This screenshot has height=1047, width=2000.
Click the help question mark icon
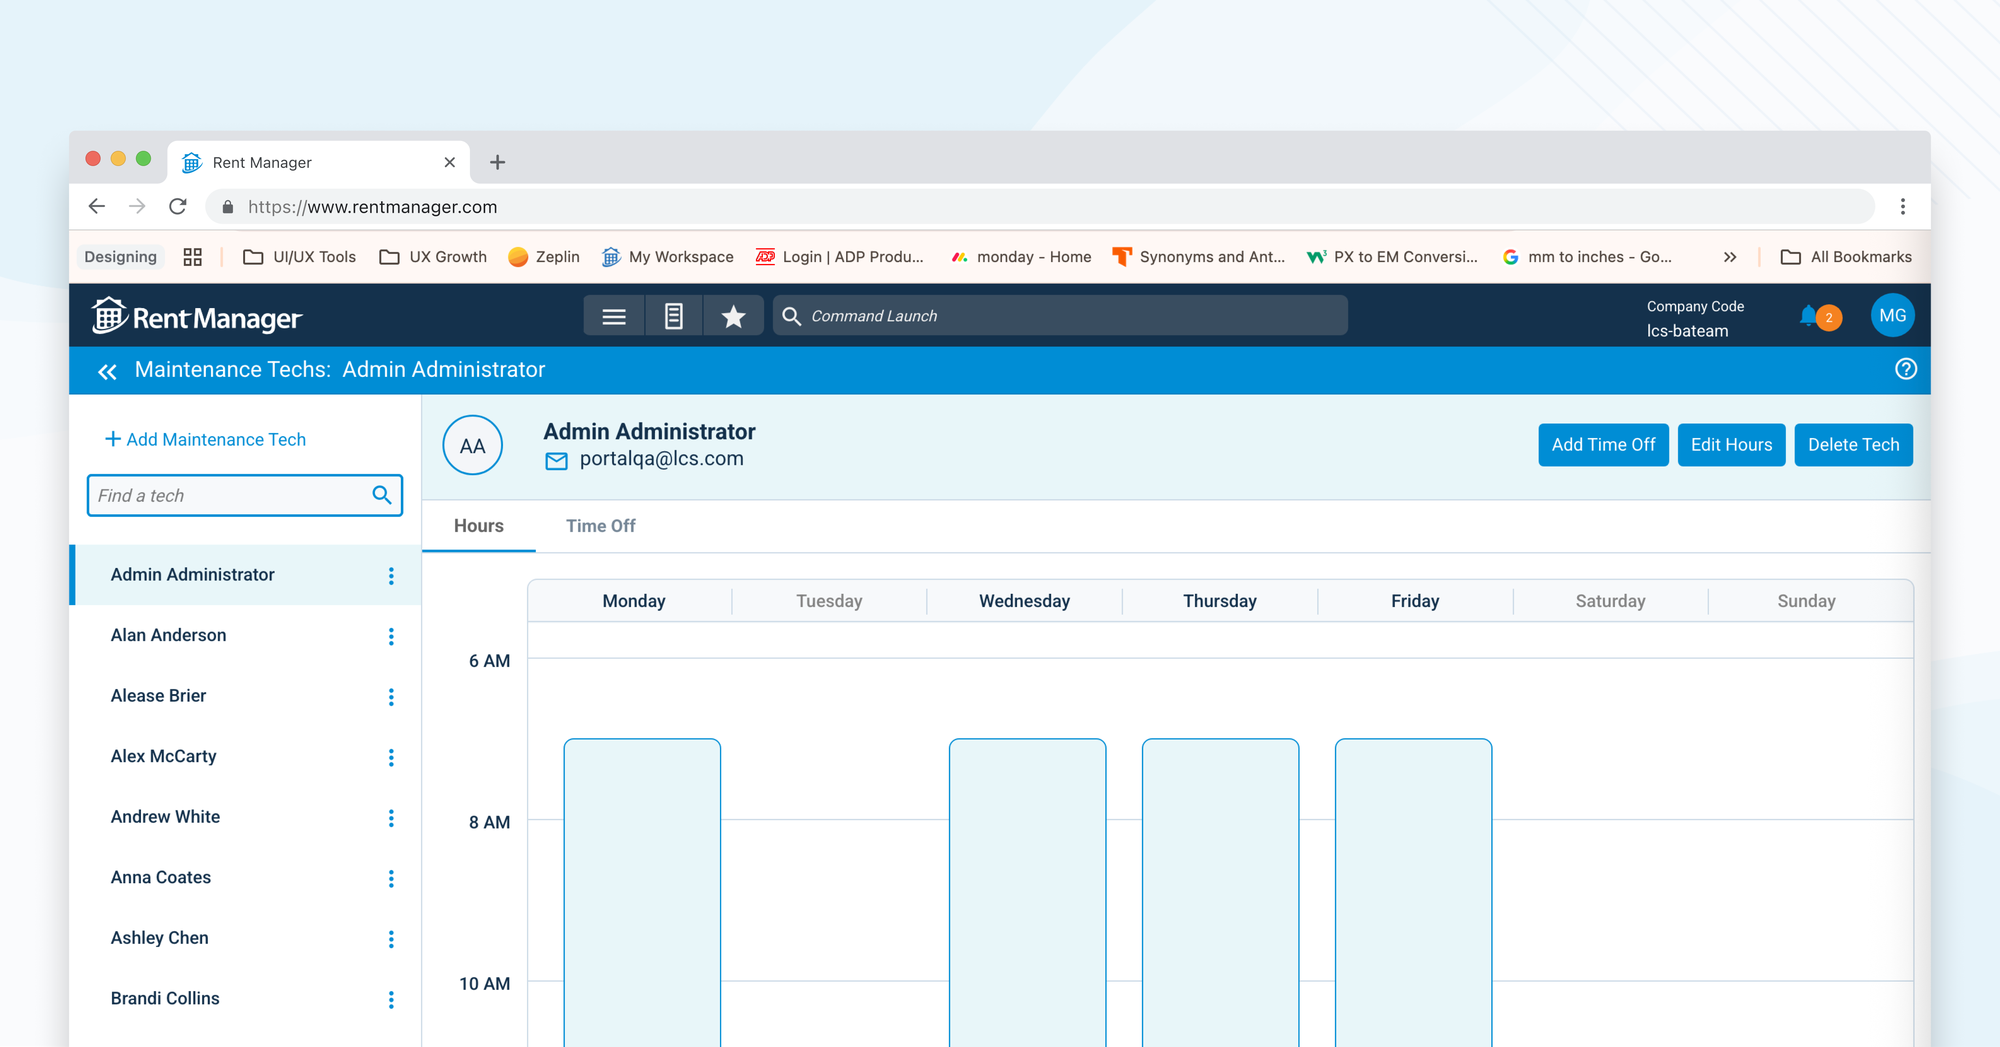click(x=1906, y=369)
